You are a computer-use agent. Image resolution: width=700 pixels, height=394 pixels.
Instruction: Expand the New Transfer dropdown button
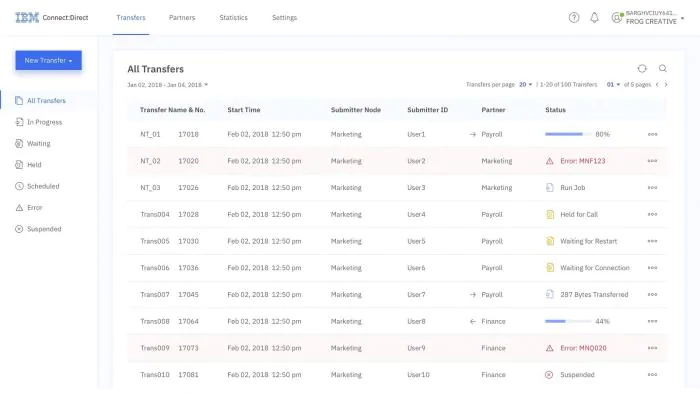pyautogui.click(x=48, y=60)
